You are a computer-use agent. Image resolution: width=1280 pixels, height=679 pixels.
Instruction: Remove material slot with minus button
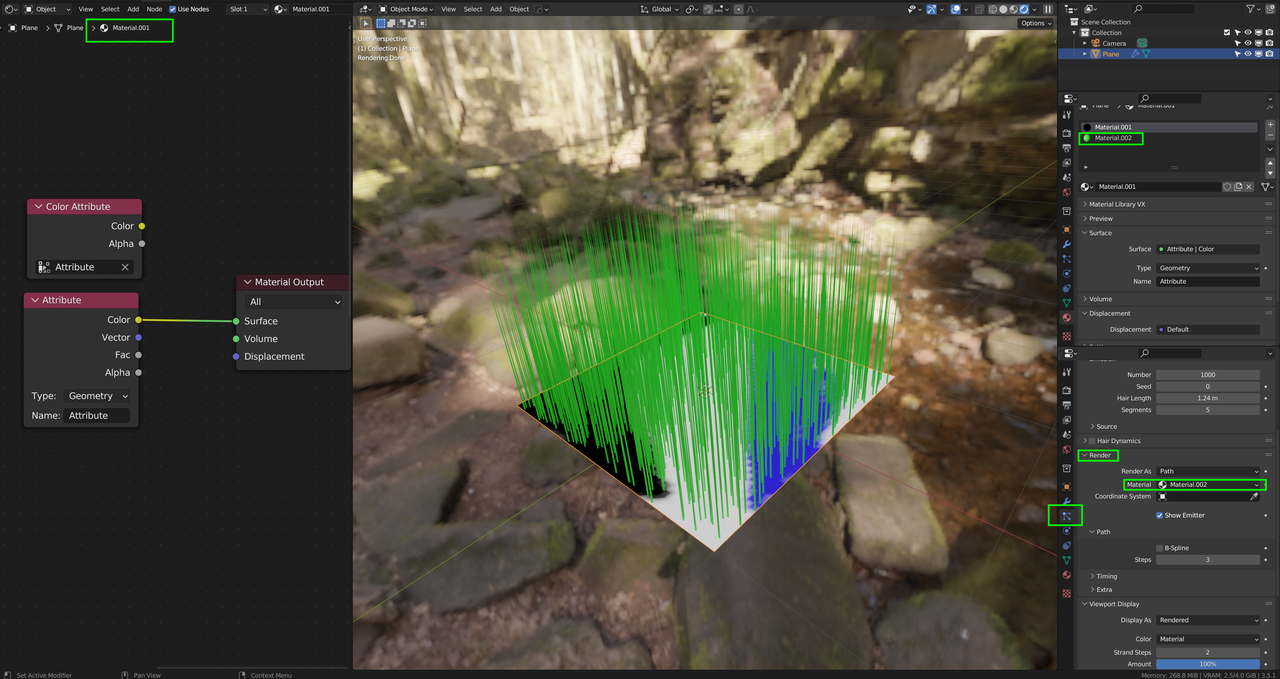(1270, 137)
